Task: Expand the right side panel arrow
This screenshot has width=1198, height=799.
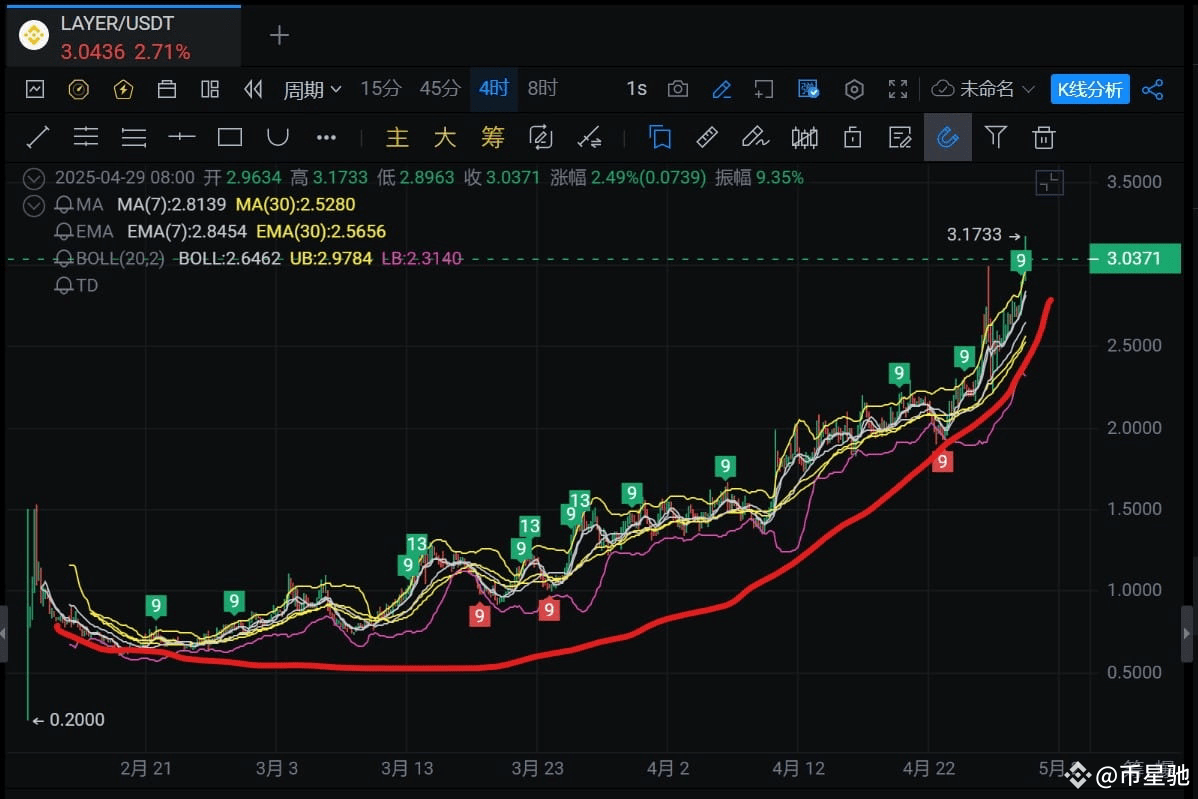Action: tap(1187, 633)
